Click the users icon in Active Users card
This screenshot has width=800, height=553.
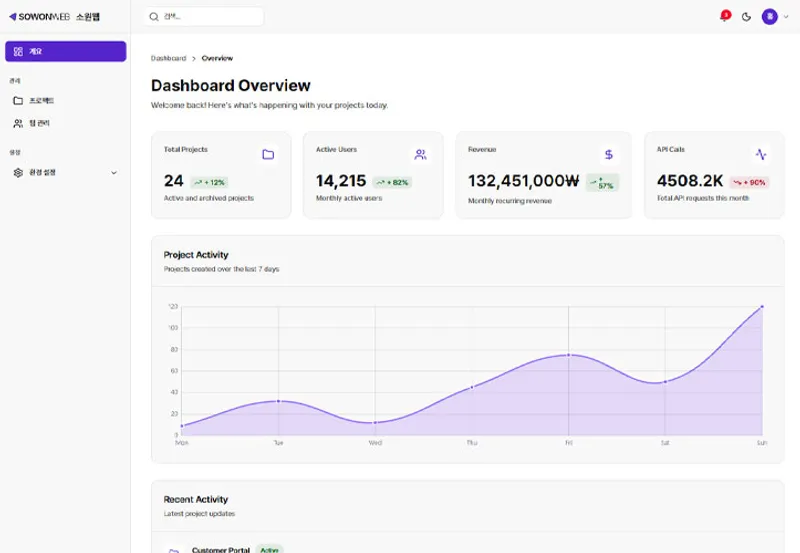point(420,154)
